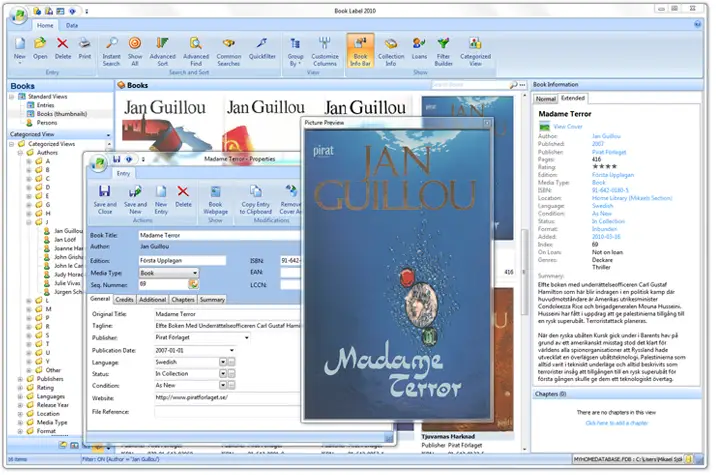Toggle the Book Info Bar
Screen dimensions: 716x475
tap(360, 51)
